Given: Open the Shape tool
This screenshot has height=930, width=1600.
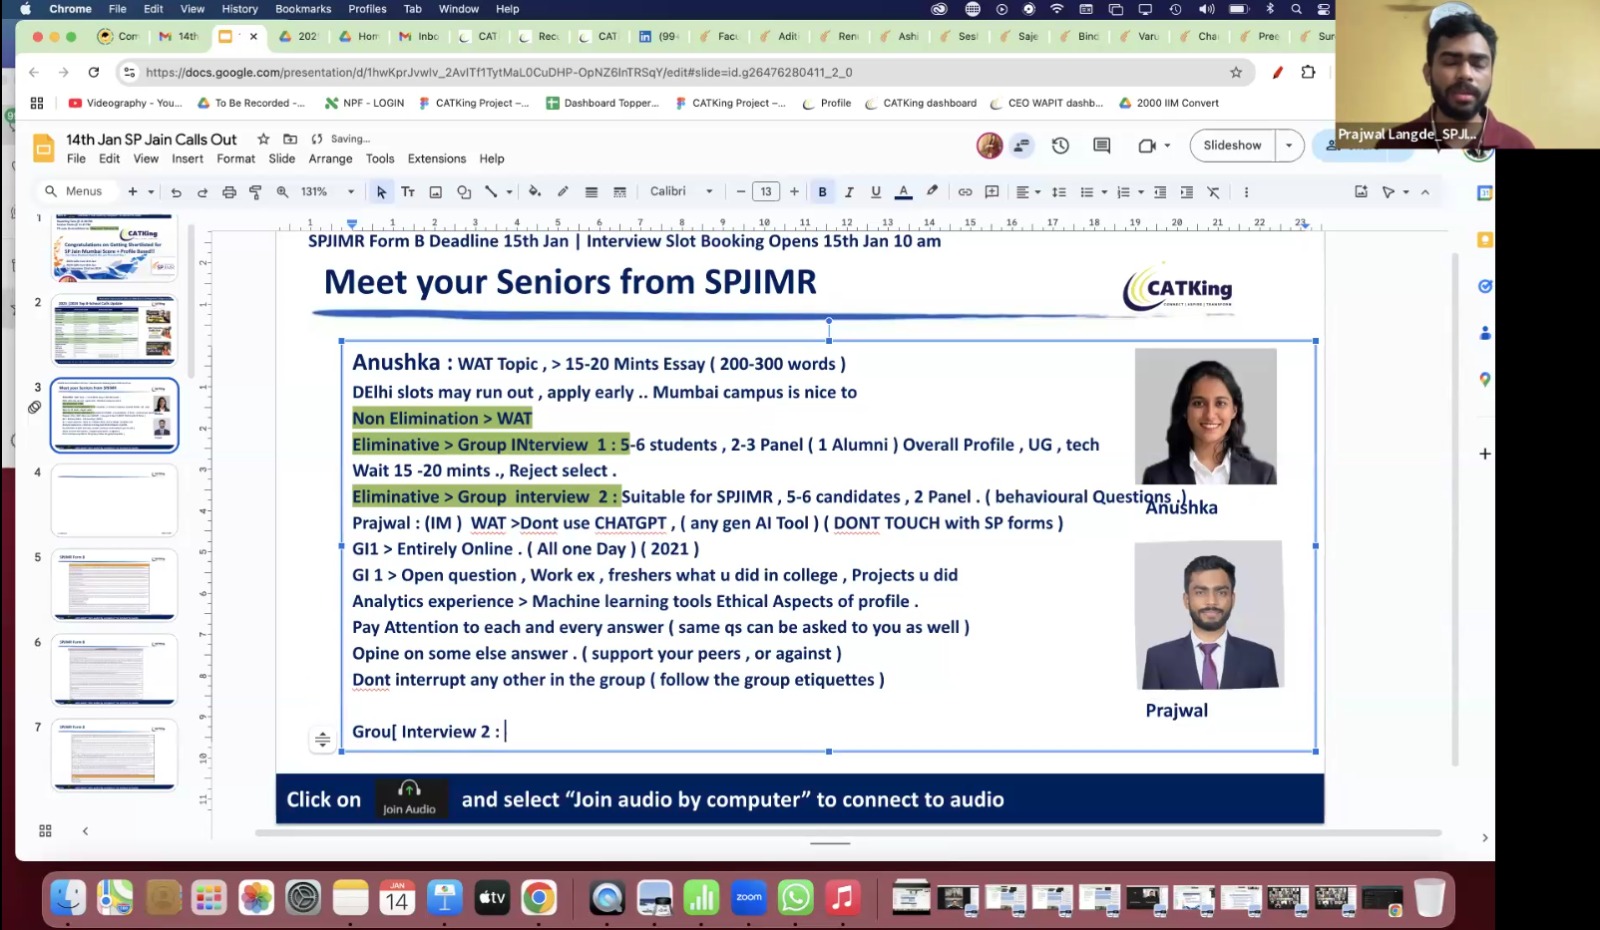Looking at the screenshot, I should 464,192.
